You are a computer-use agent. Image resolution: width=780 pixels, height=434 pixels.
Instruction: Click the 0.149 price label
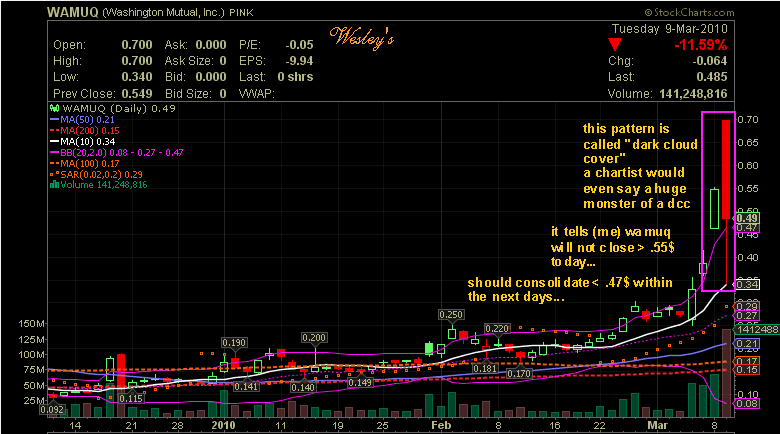[x=360, y=382]
